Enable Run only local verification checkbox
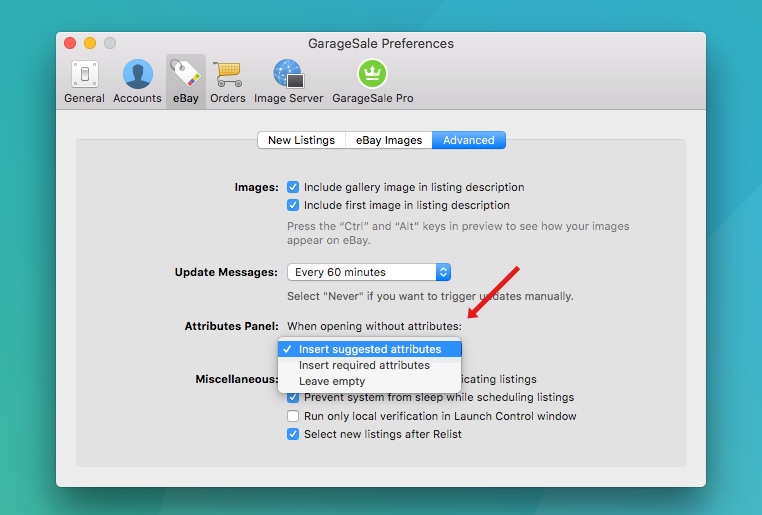The image size is (762, 515). [x=293, y=416]
